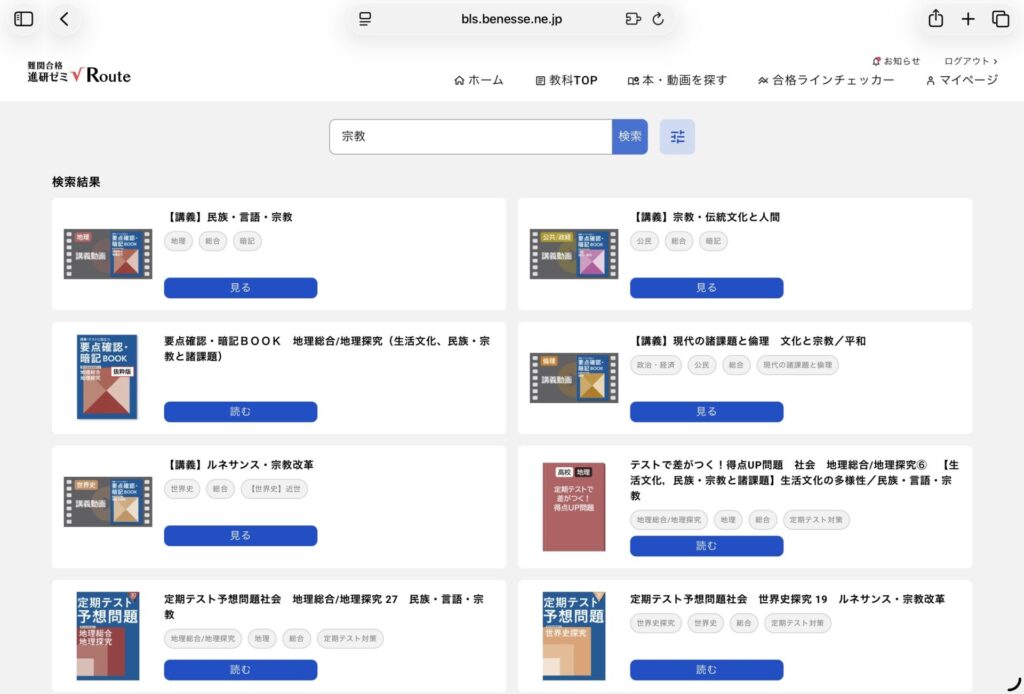Open Safari sidebar panel icon

point(24,19)
